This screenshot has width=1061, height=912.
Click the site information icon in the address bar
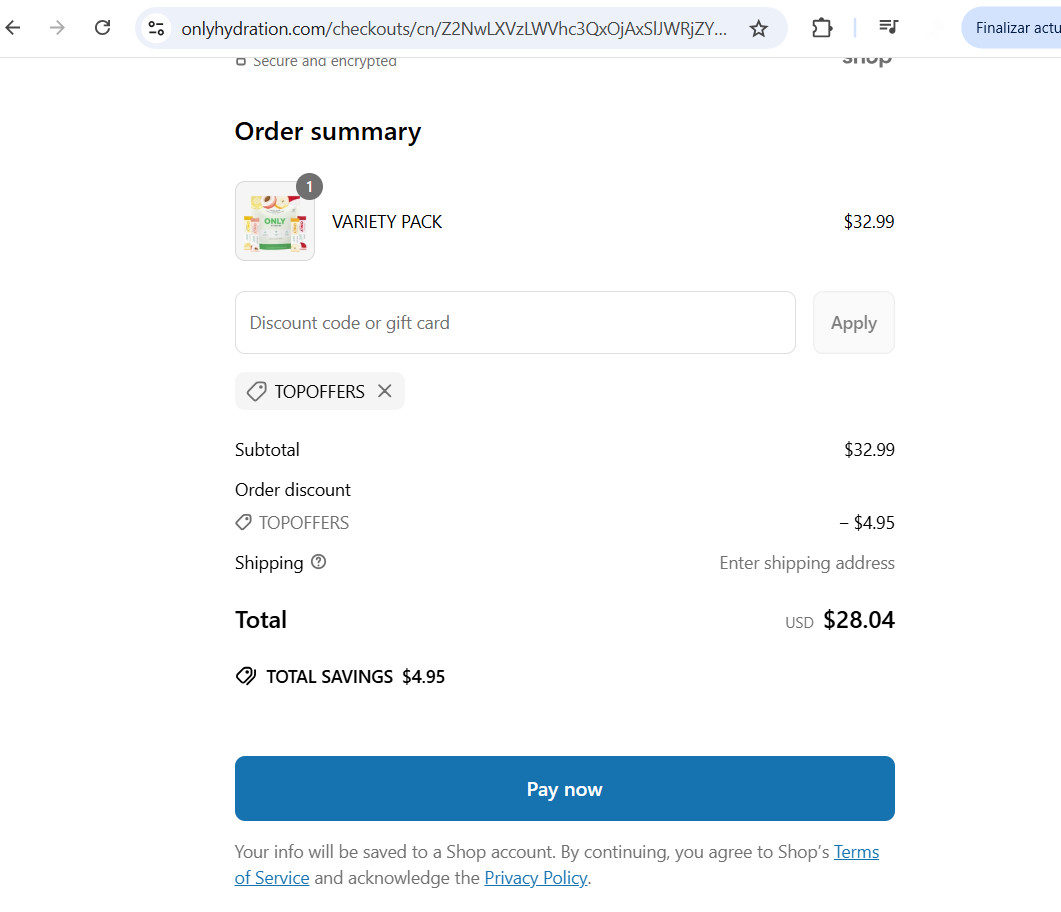[156, 28]
